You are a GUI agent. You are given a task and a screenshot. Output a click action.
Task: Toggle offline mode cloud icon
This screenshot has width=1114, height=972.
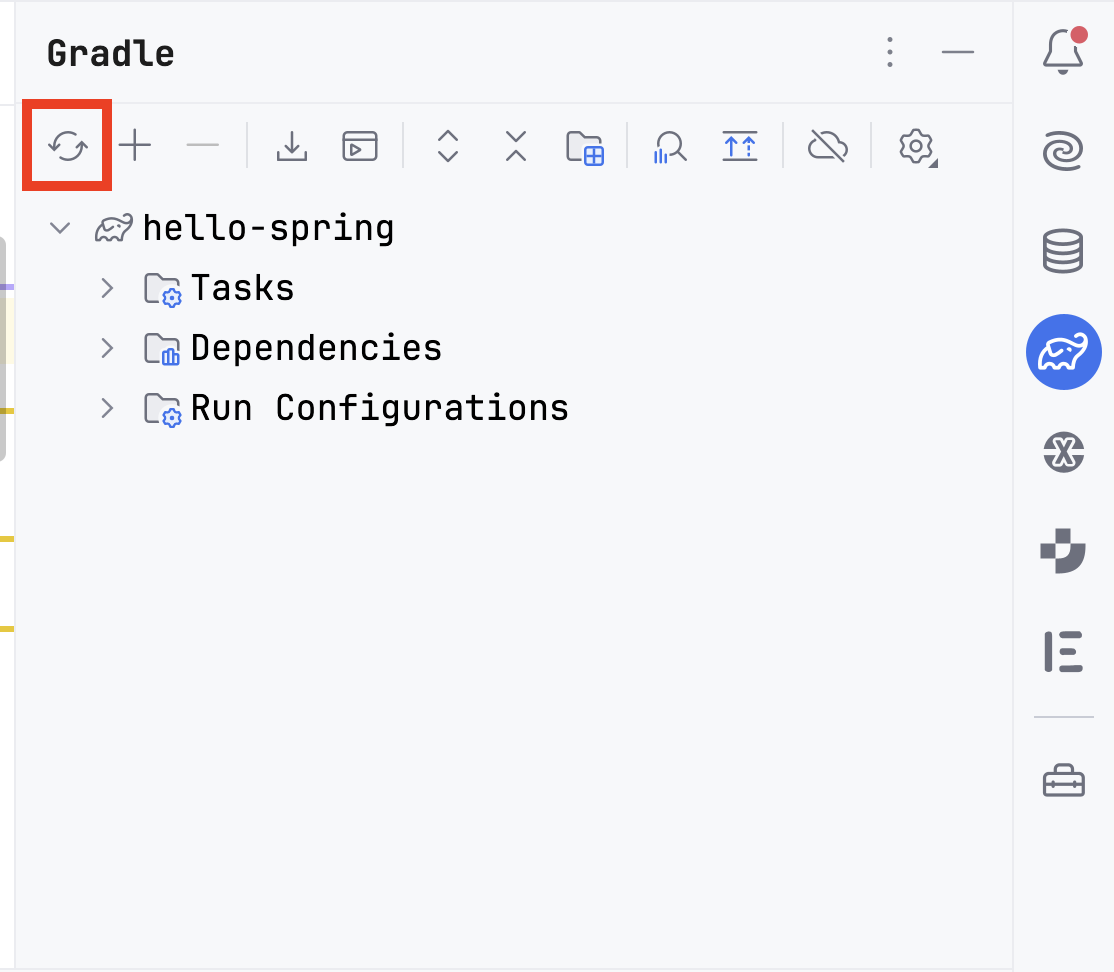pyautogui.click(x=828, y=146)
